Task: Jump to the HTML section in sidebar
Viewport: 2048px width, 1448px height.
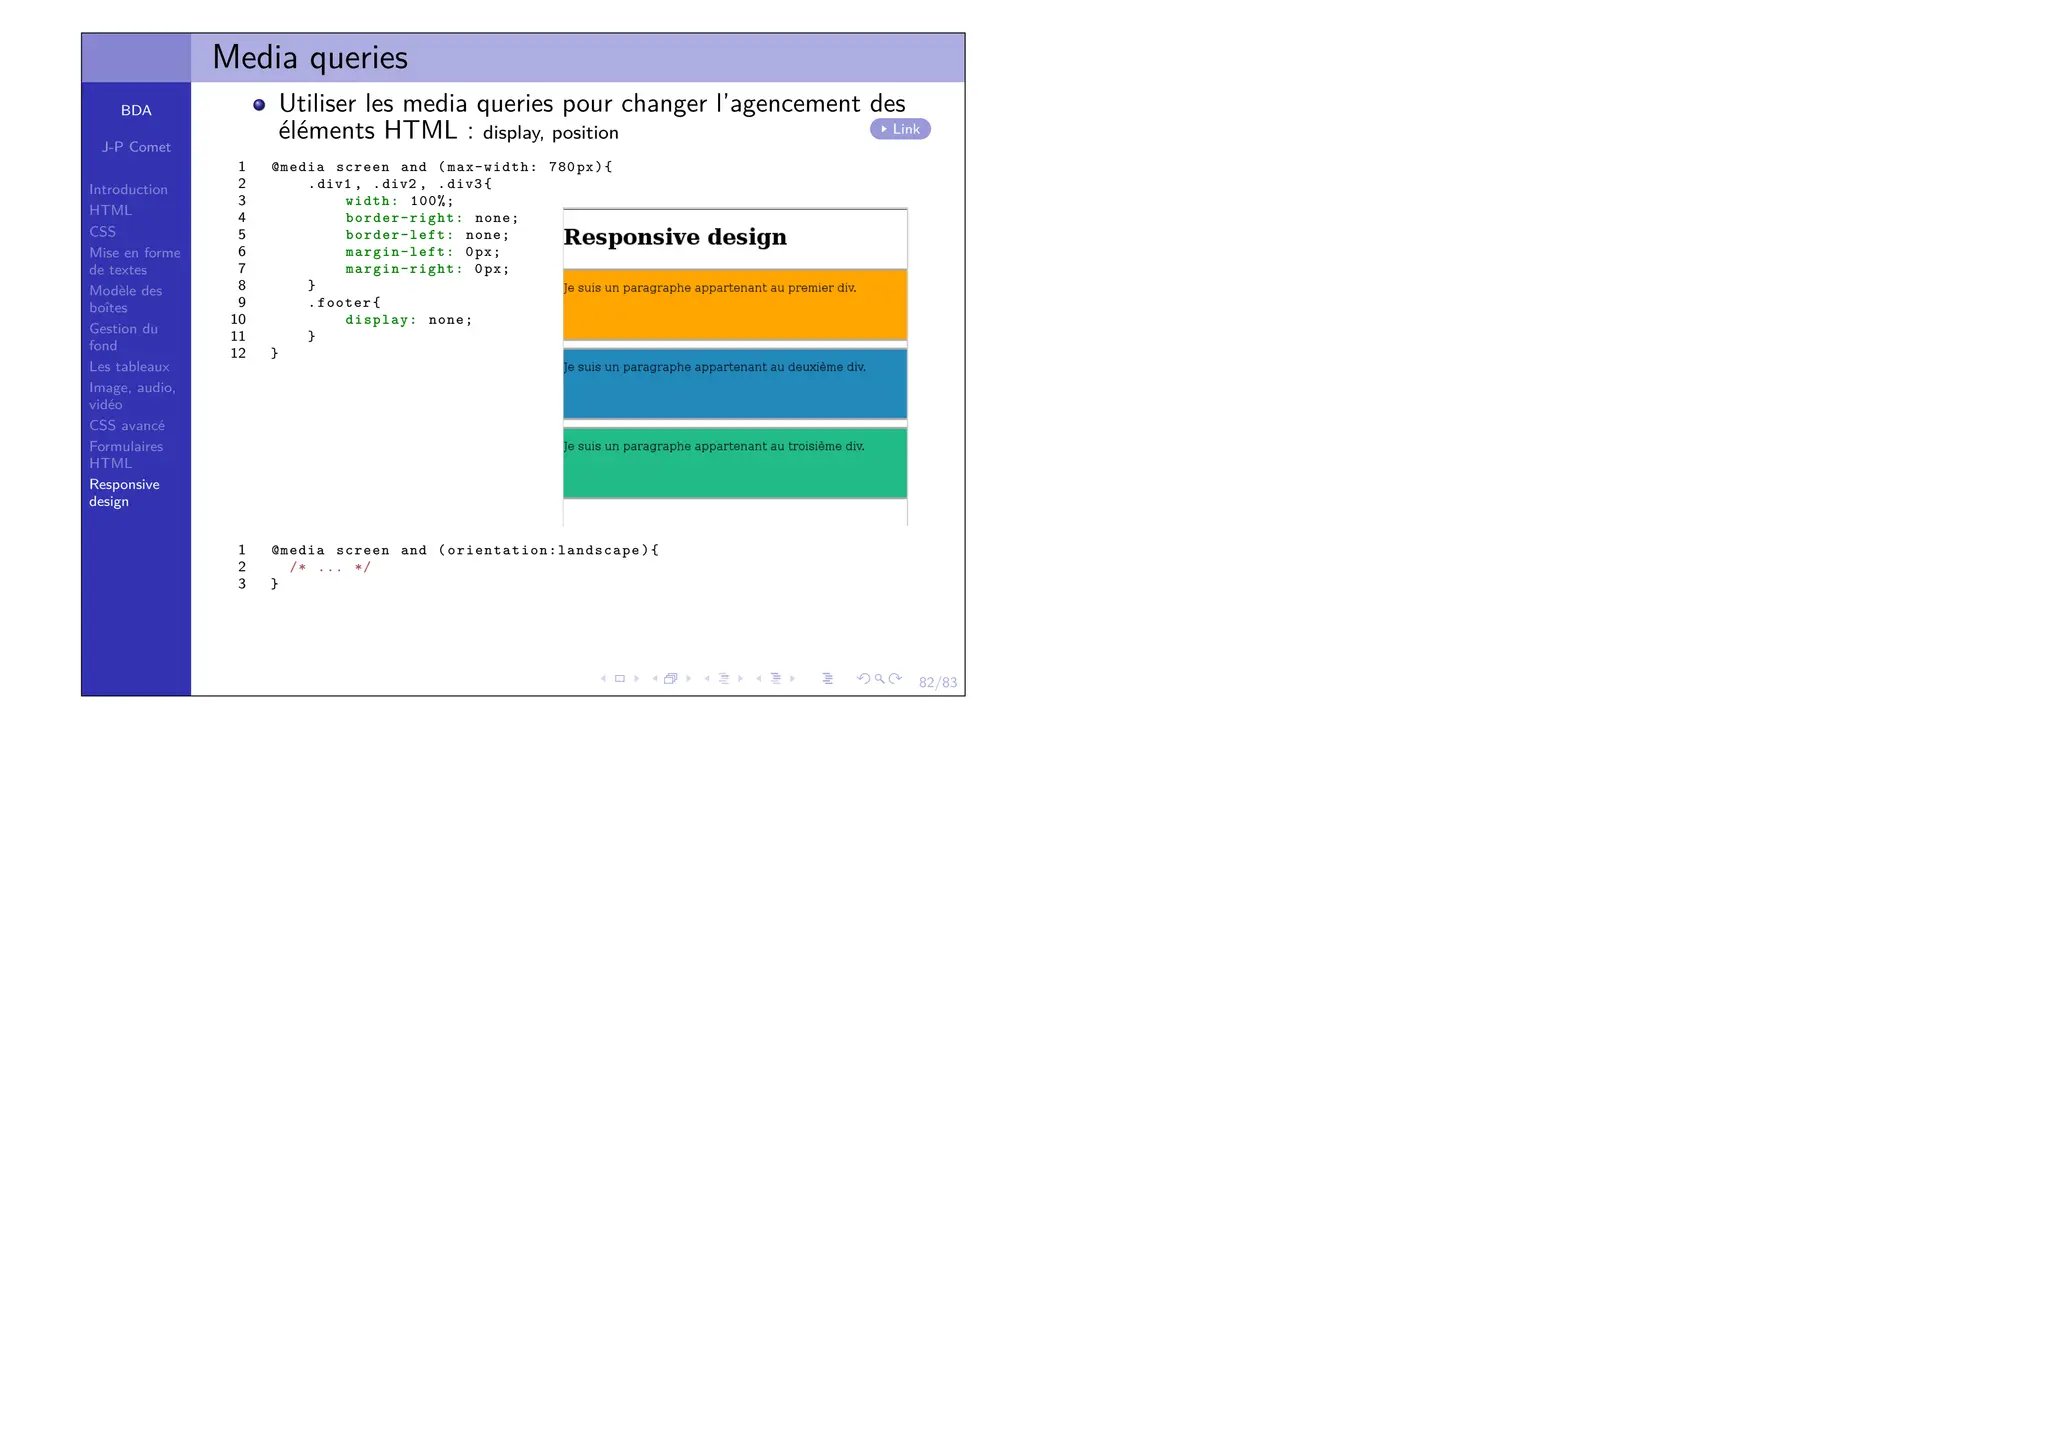Action: point(110,211)
